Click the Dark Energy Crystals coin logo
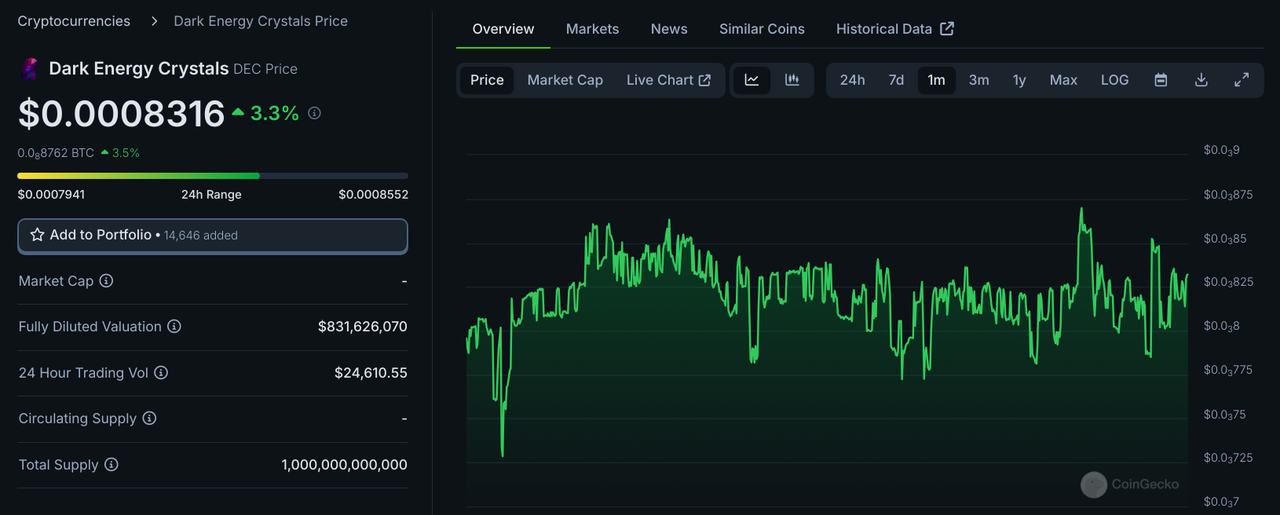The width and height of the screenshot is (1280, 515). (30, 68)
